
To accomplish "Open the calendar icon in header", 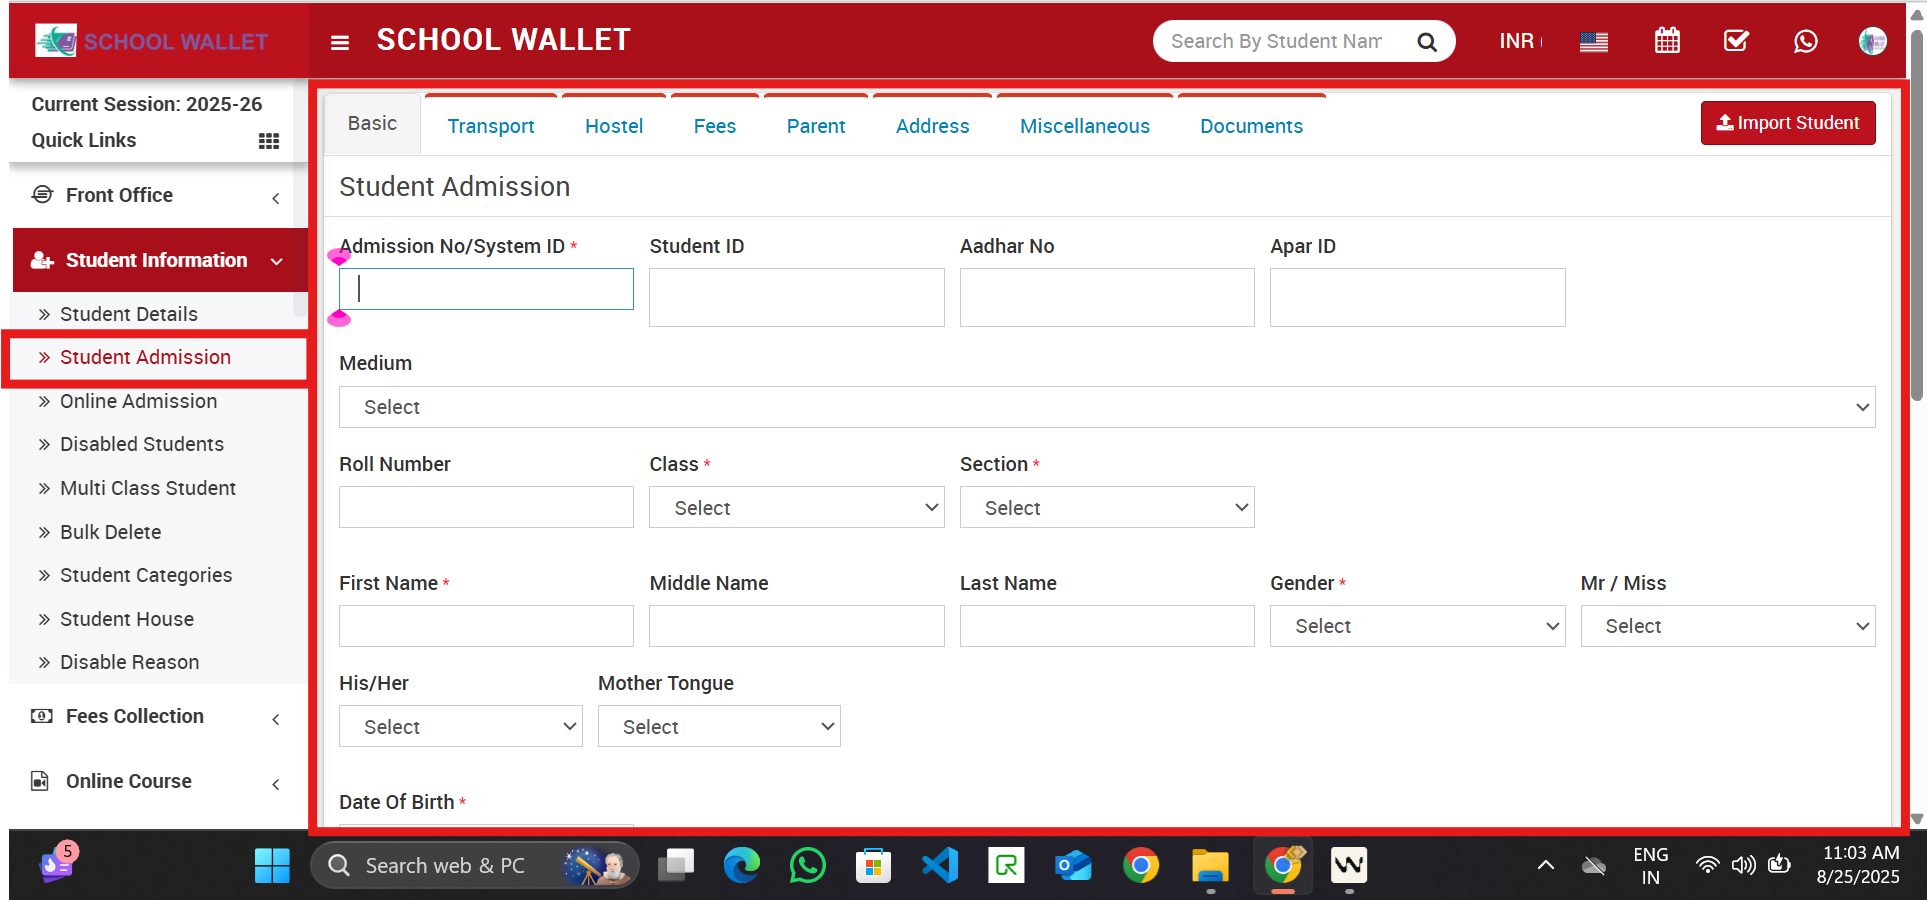I will (1667, 41).
